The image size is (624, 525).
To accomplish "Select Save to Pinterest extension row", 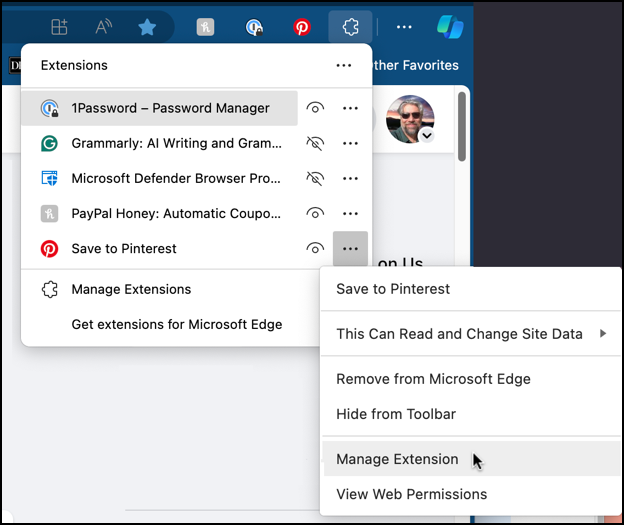I will click(x=159, y=249).
